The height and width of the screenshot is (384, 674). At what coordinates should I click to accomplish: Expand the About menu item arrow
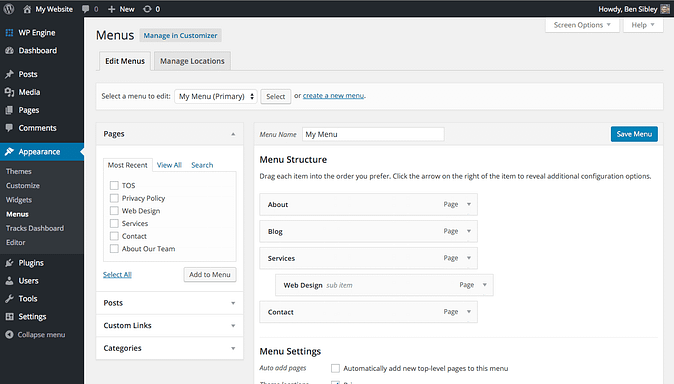point(469,204)
